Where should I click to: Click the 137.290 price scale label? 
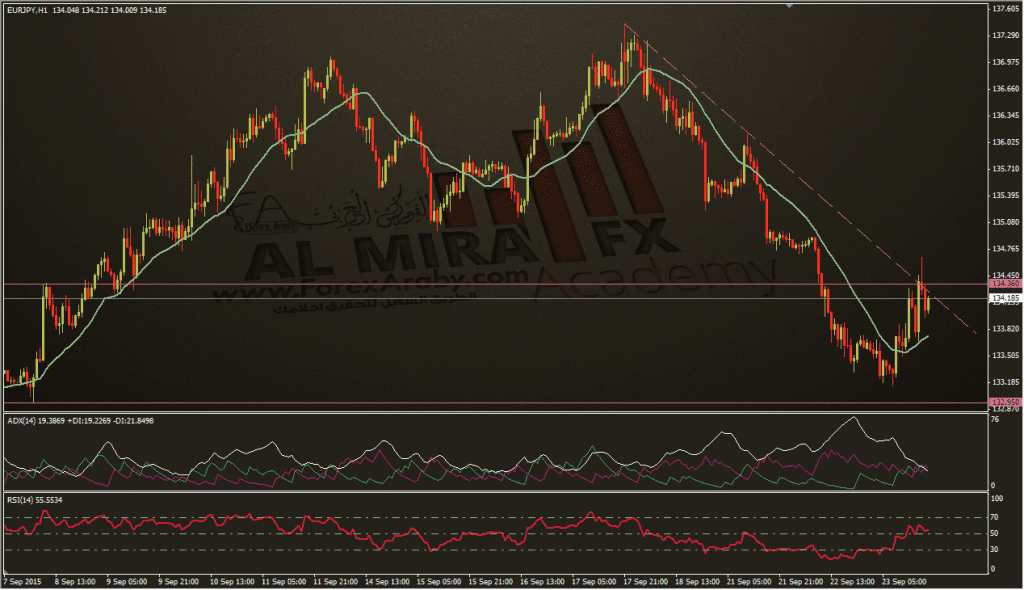point(1006,35)
